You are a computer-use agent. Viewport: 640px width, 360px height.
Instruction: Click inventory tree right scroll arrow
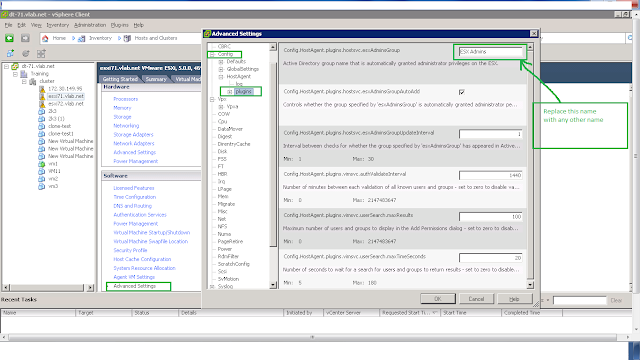coord(90,288)
